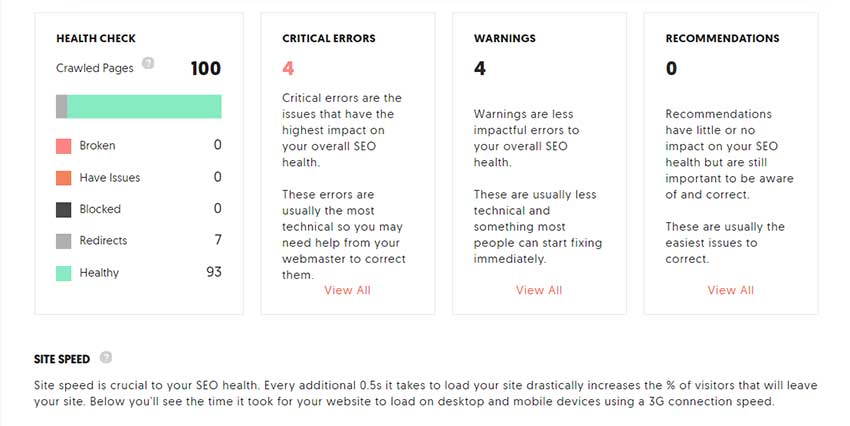
Task: Click the dark Blocked legend swatch
Action: [63, 210]
